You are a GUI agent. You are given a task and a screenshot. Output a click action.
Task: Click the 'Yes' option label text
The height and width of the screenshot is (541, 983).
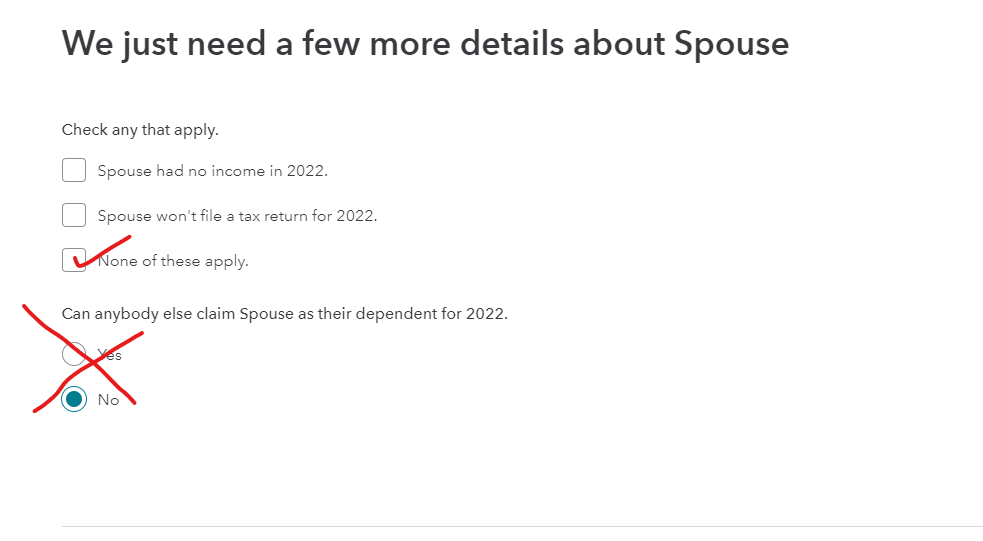(110, 355)
